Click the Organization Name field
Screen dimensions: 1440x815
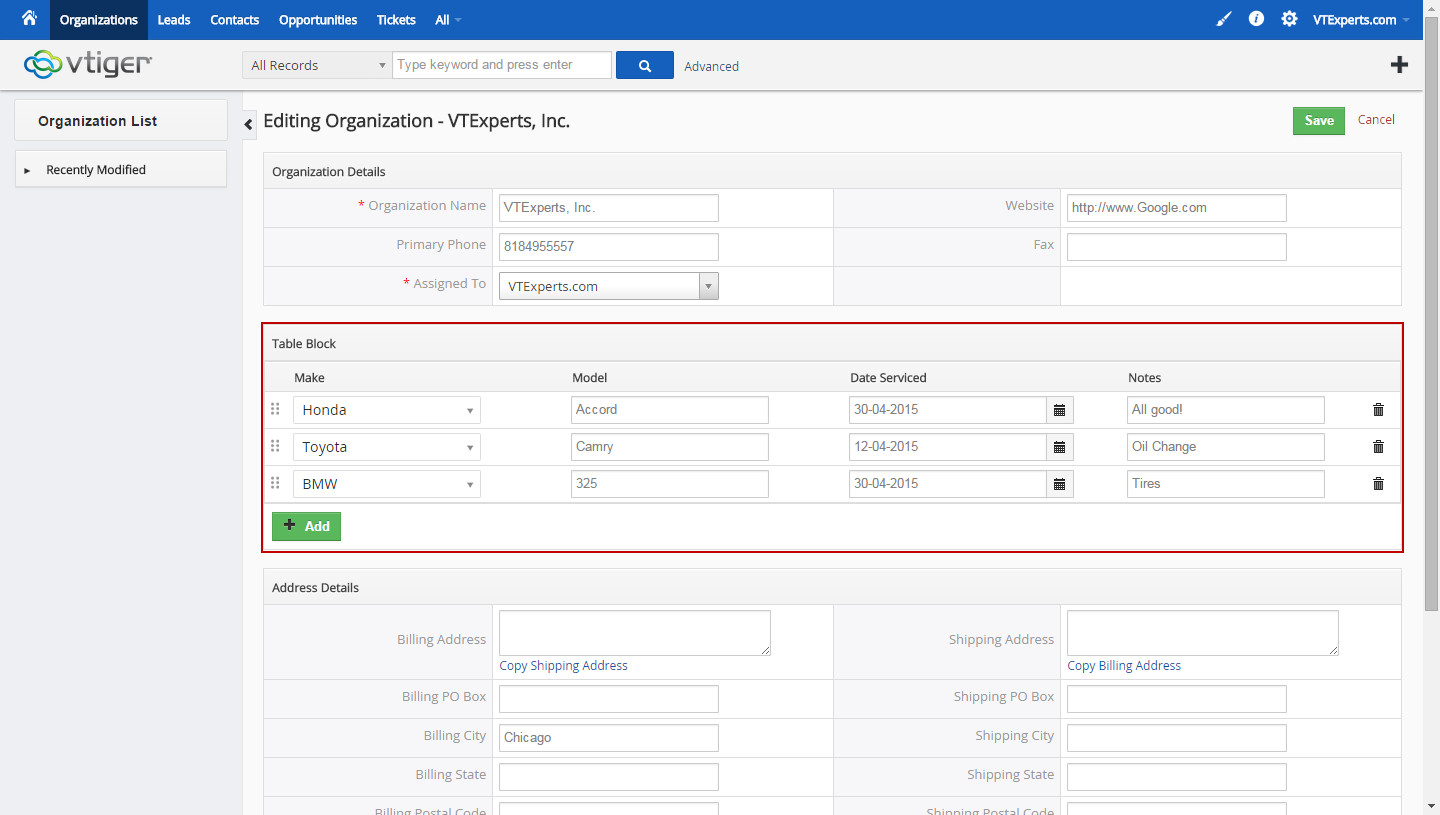coord(609,208)
